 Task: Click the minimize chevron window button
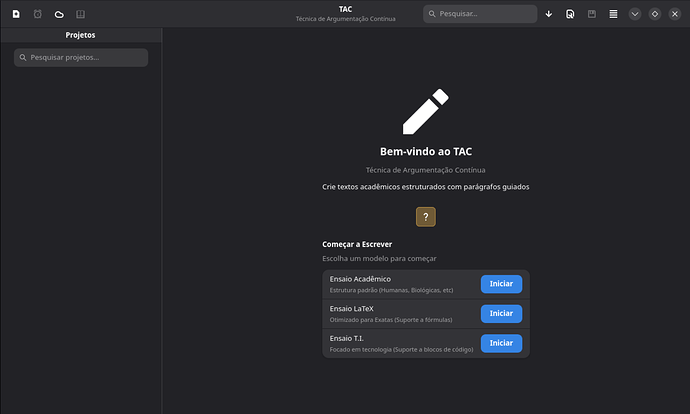click(x=634, y=14)
